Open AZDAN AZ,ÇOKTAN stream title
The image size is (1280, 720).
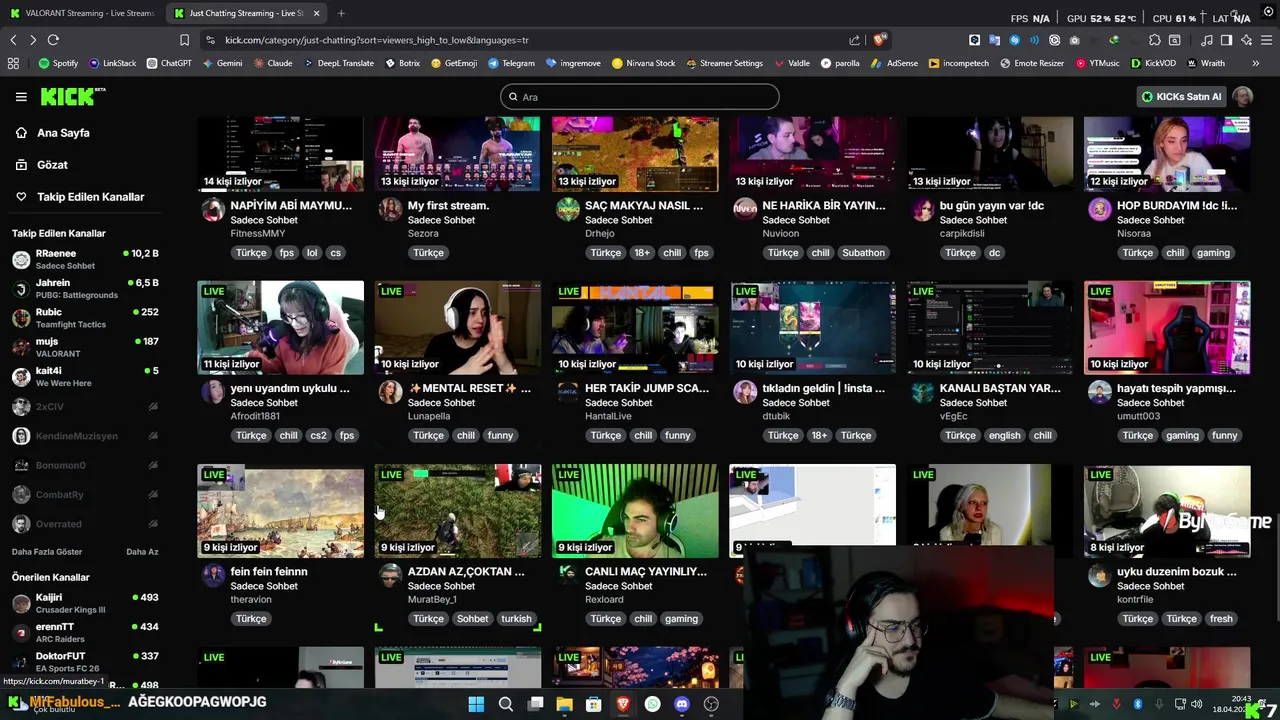pyautogui.click(x=466, y=572)
